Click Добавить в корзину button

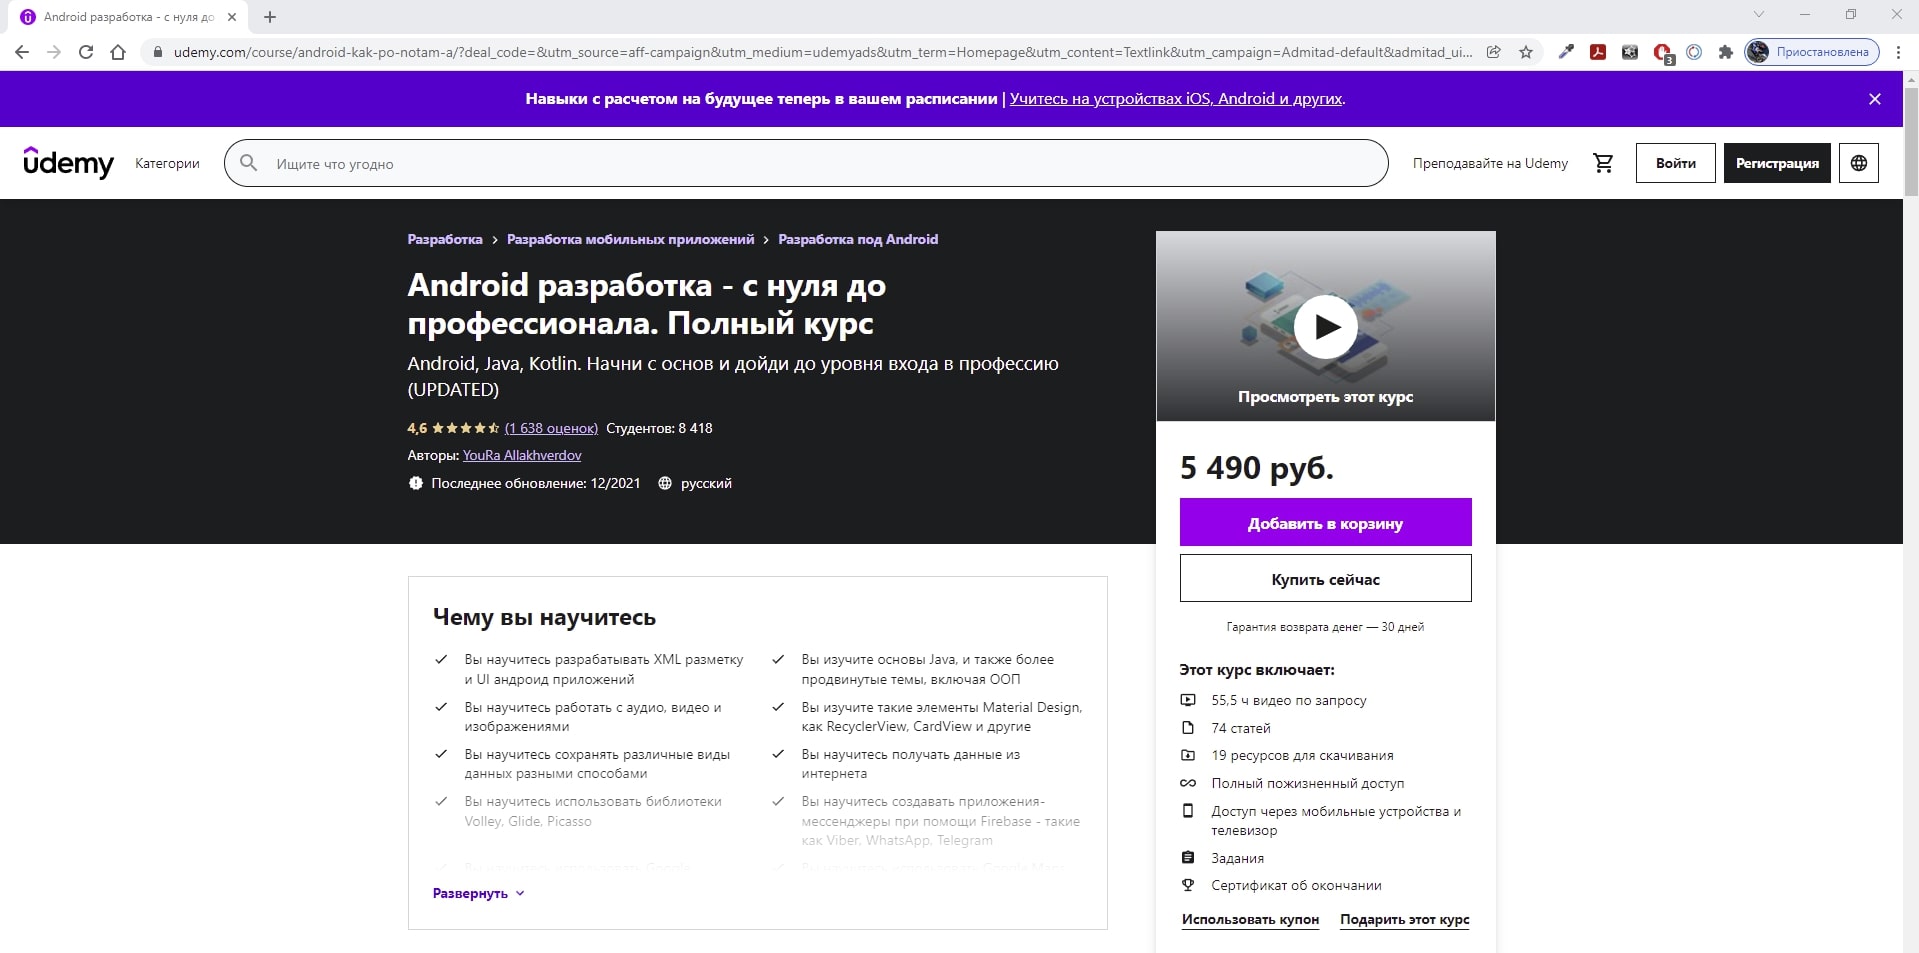pos(1325,522)
